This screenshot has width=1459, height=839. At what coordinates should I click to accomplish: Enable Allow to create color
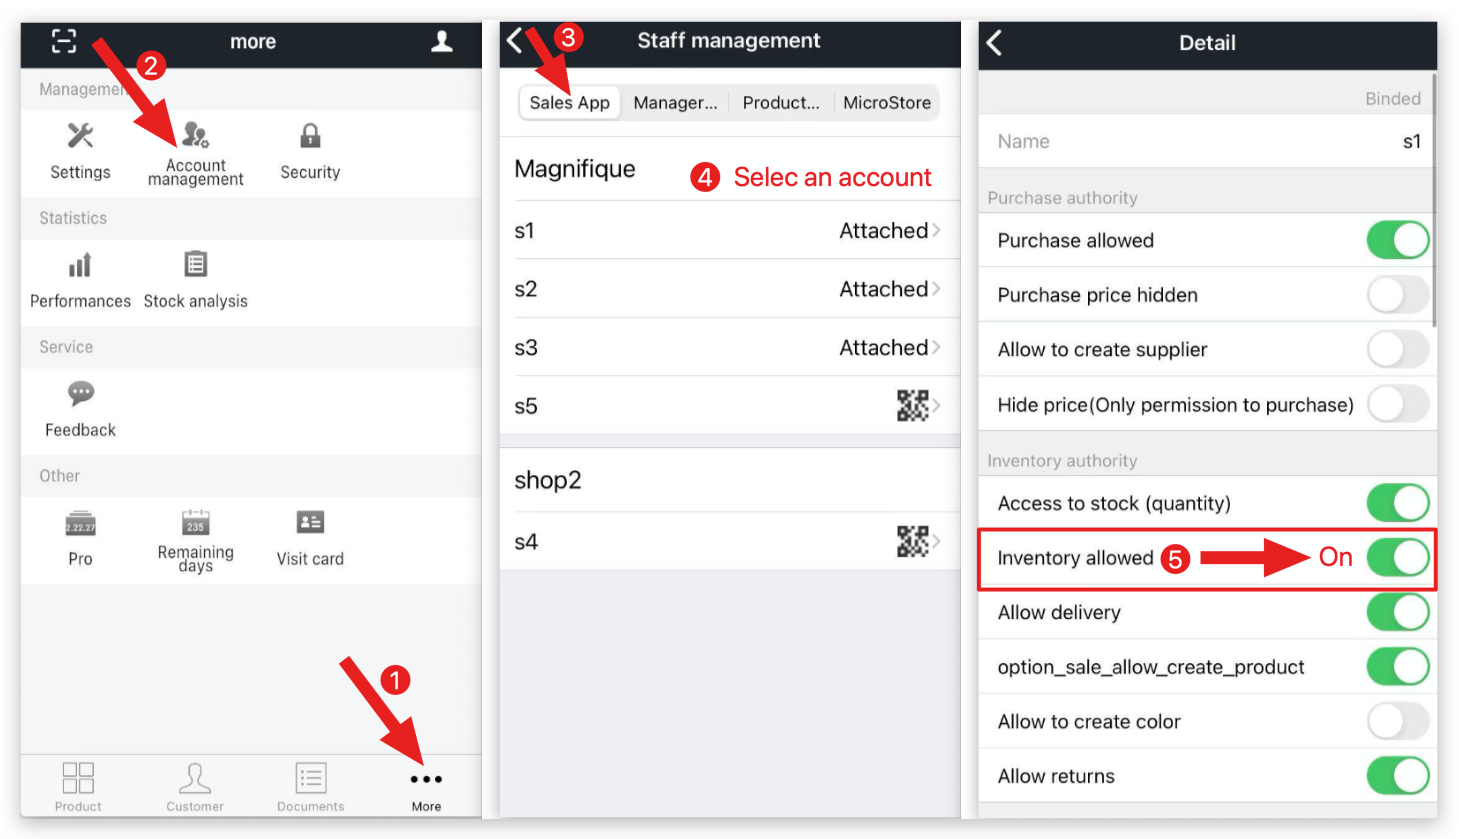click(x=1397, y=721)
